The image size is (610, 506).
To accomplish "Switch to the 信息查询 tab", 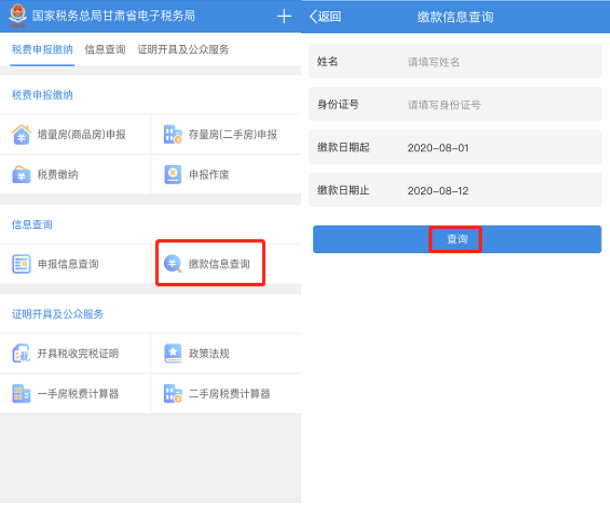I will (x=105, y=50).
